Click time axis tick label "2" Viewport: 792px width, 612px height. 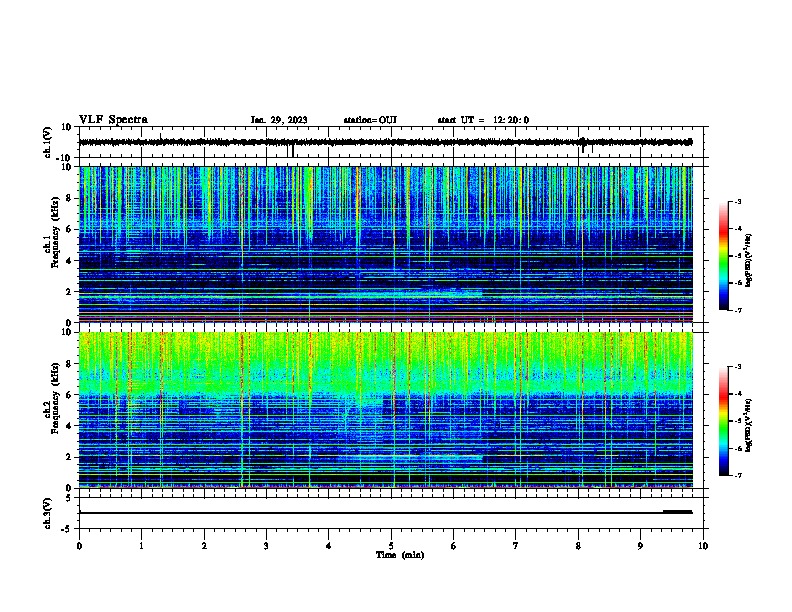(x=204, y=546)
